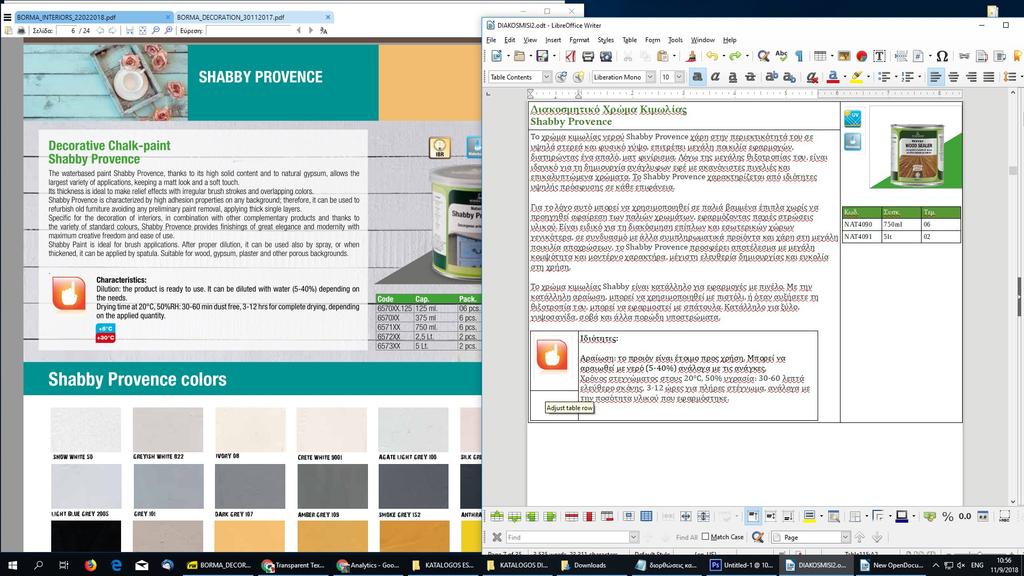
Task: Click the Print icon in Writer toolbar
Action: click(588, 57)
